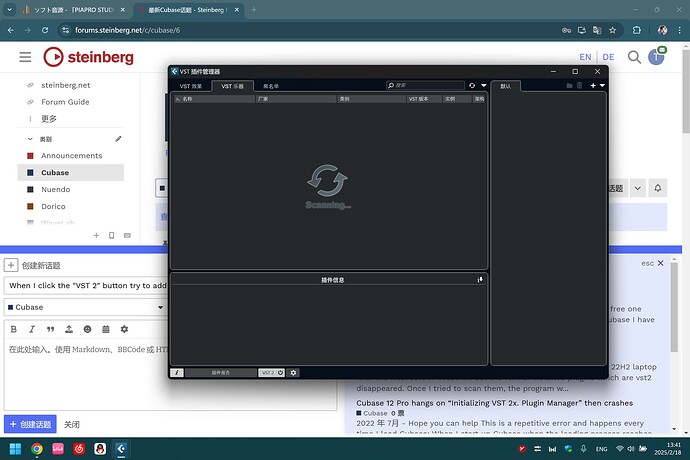Open the user profile avatar menu
Screen dimensions: 690x460
point(656,57)
